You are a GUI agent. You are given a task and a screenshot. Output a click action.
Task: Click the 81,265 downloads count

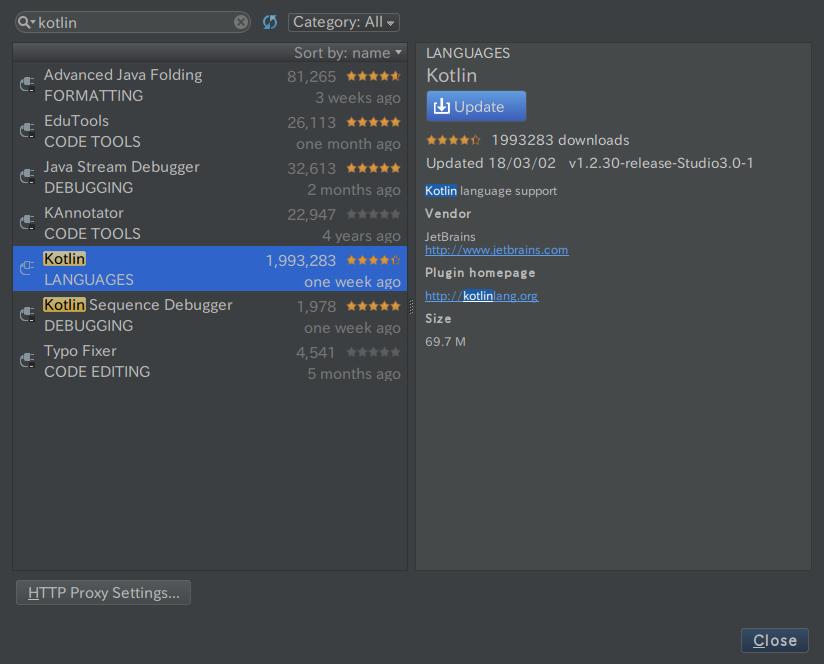tap(311, 77)
